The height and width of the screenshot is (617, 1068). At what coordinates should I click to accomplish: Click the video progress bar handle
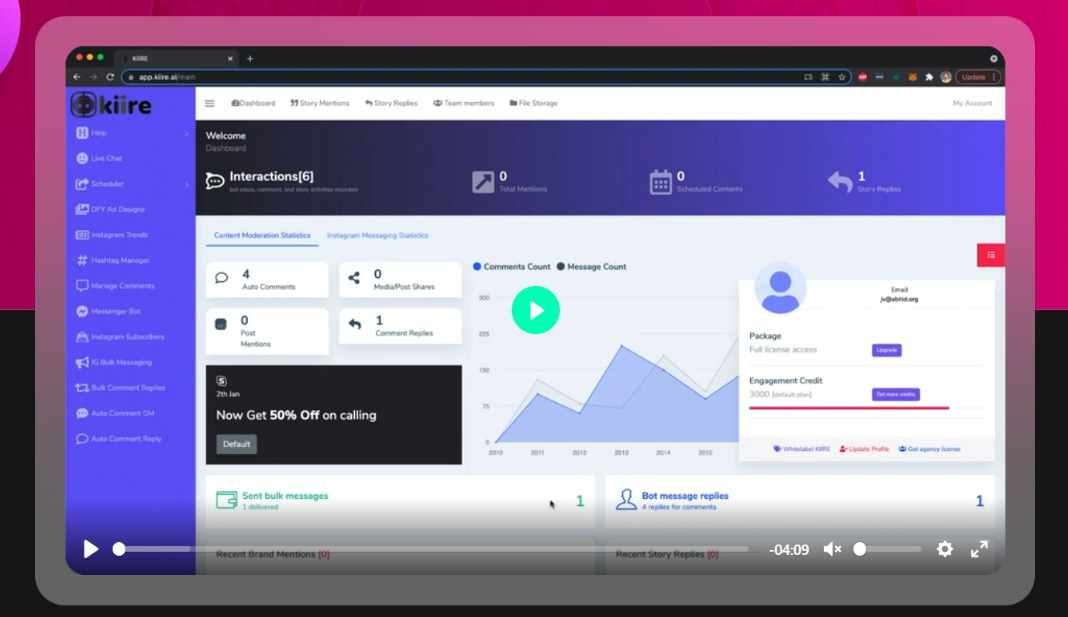click(x=119, y=549)
